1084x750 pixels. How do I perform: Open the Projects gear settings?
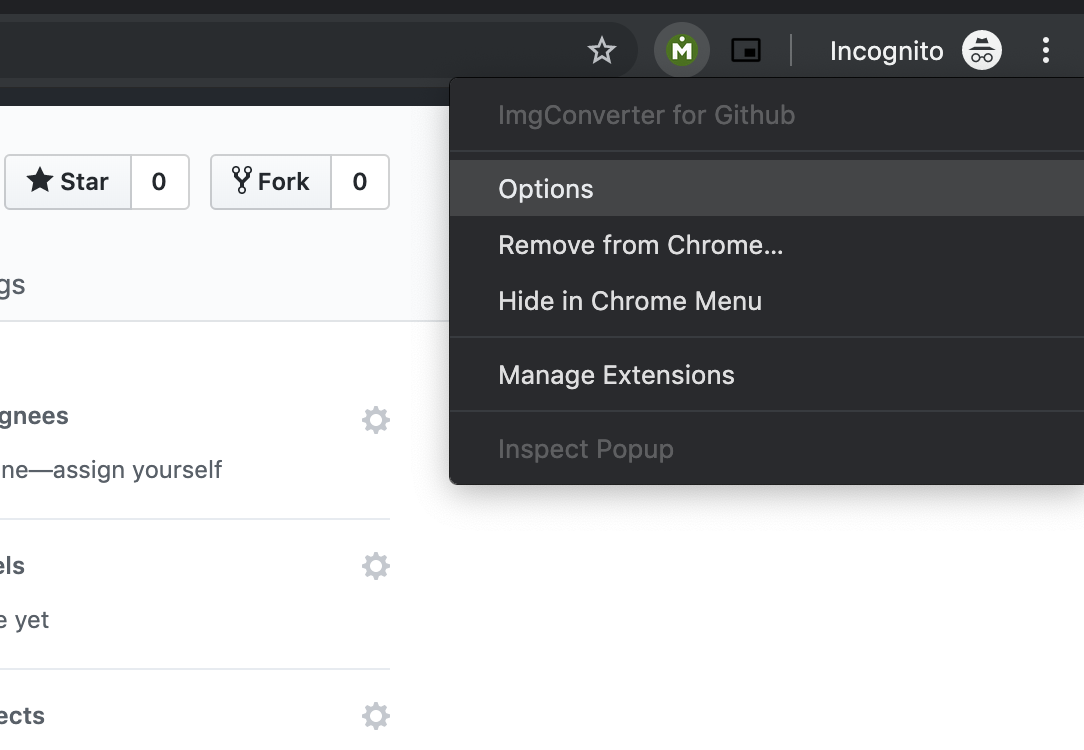[x=376, y=716]
